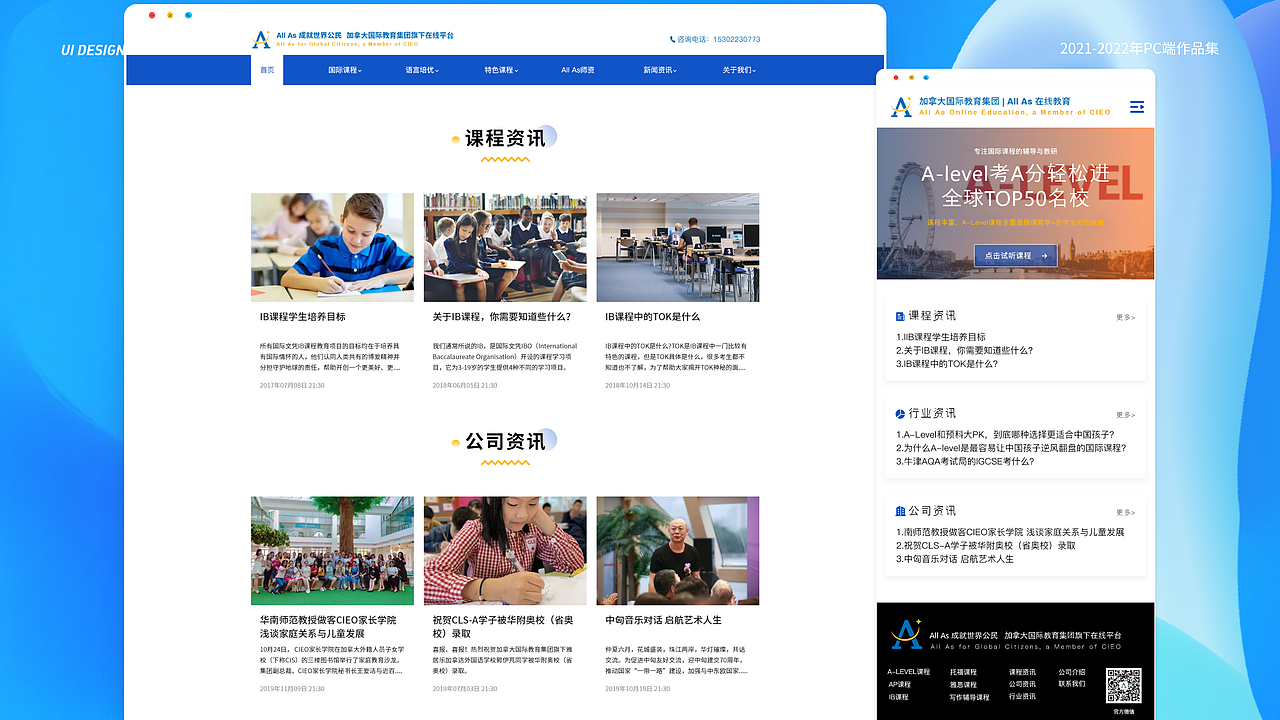Screen dimensions: 1280x720
Task: Click the 公司资讯 building icon in mobile view
Action: point(900,511)
